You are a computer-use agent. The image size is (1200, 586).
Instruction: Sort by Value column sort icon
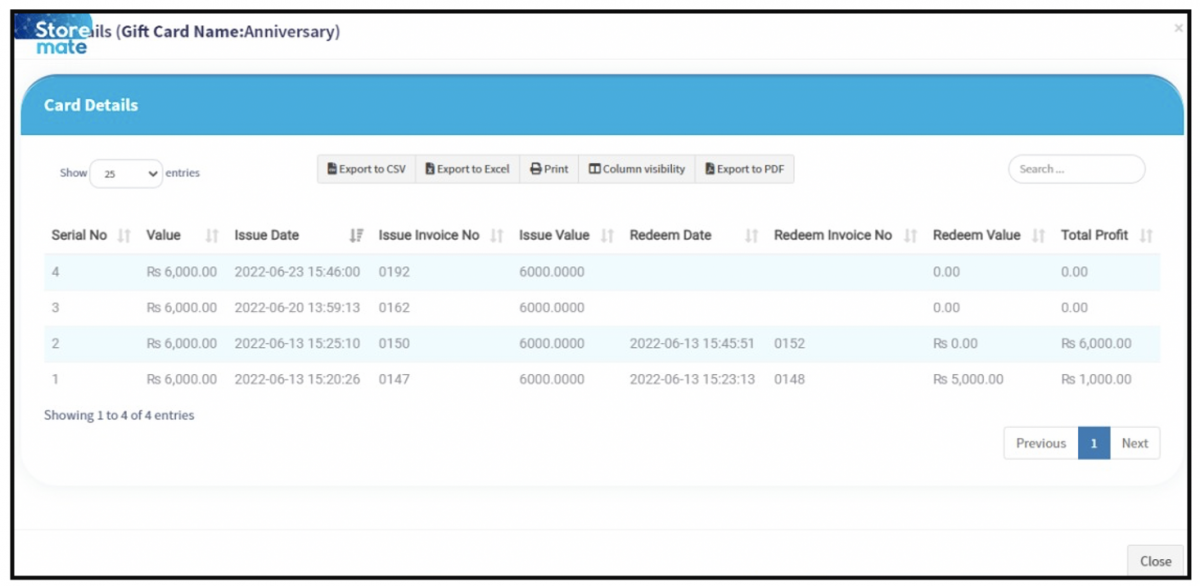pyautogui.click(x=212, y=236)
